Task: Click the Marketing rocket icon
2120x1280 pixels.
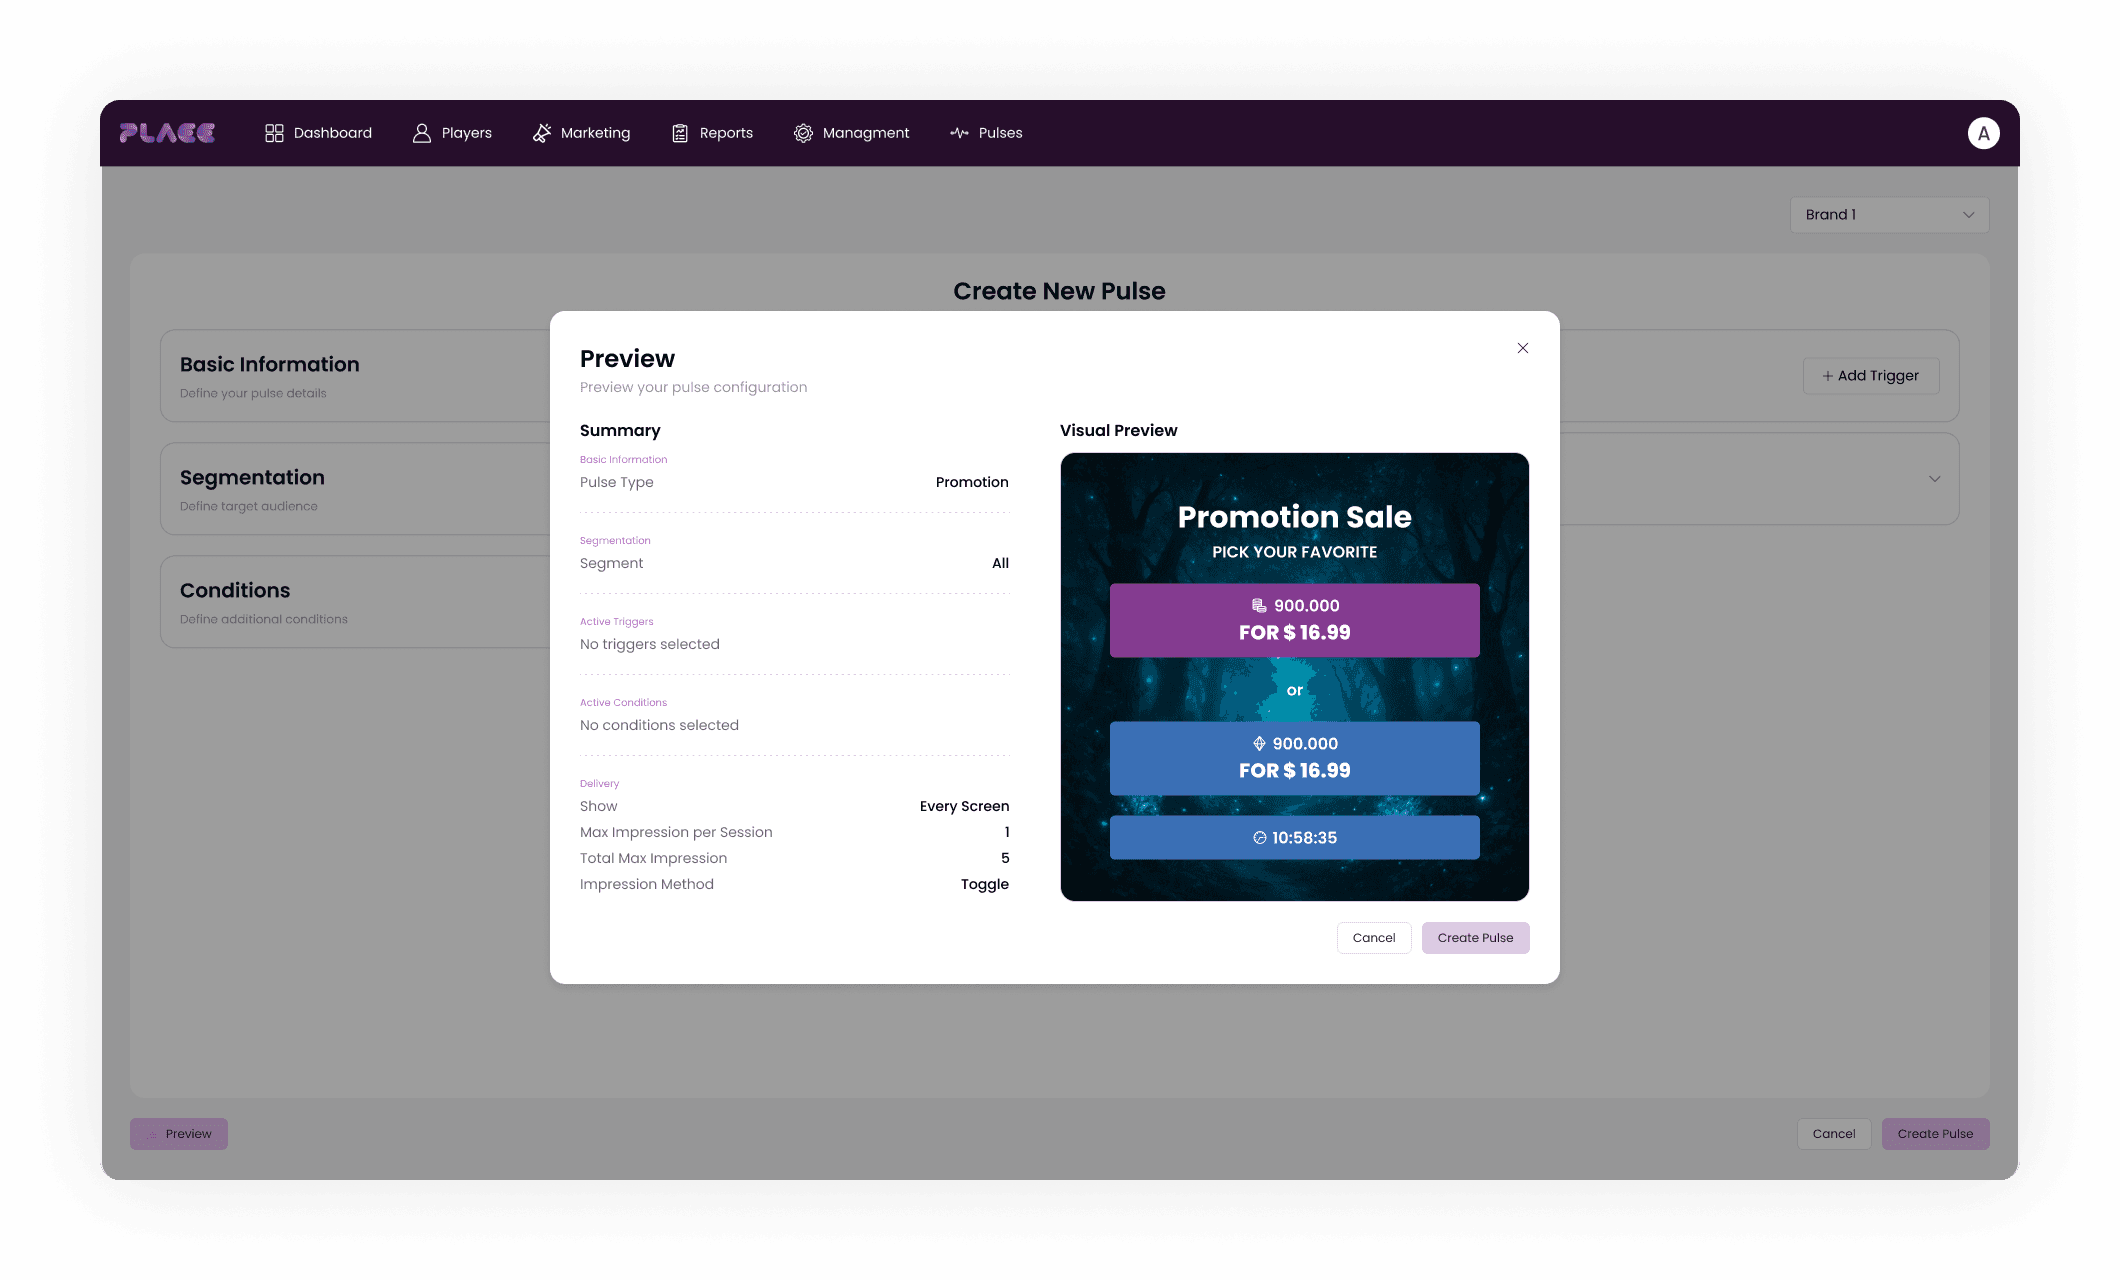Action: [x=542, y=133]
